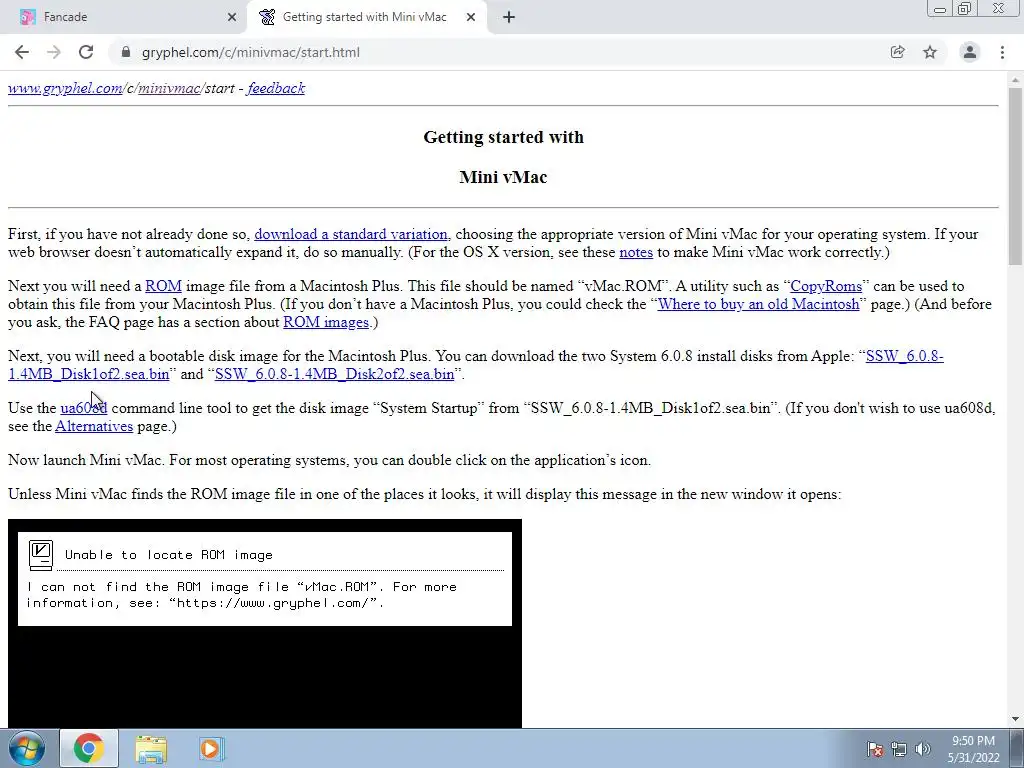Open the CopyRoms link

[826, 286]
